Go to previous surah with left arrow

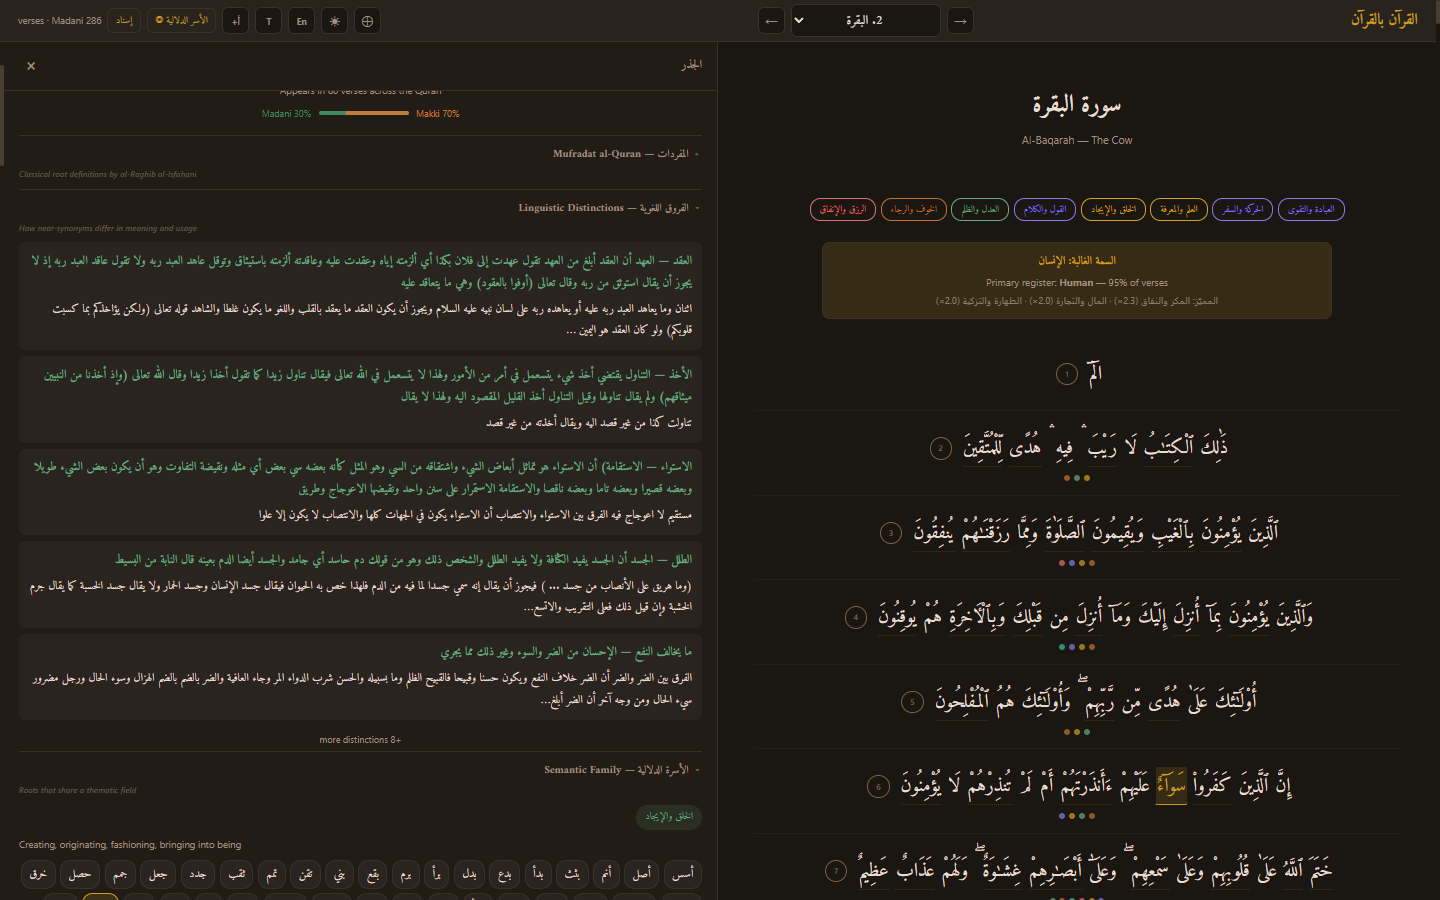pyautogui.click(x=771, y=21)
